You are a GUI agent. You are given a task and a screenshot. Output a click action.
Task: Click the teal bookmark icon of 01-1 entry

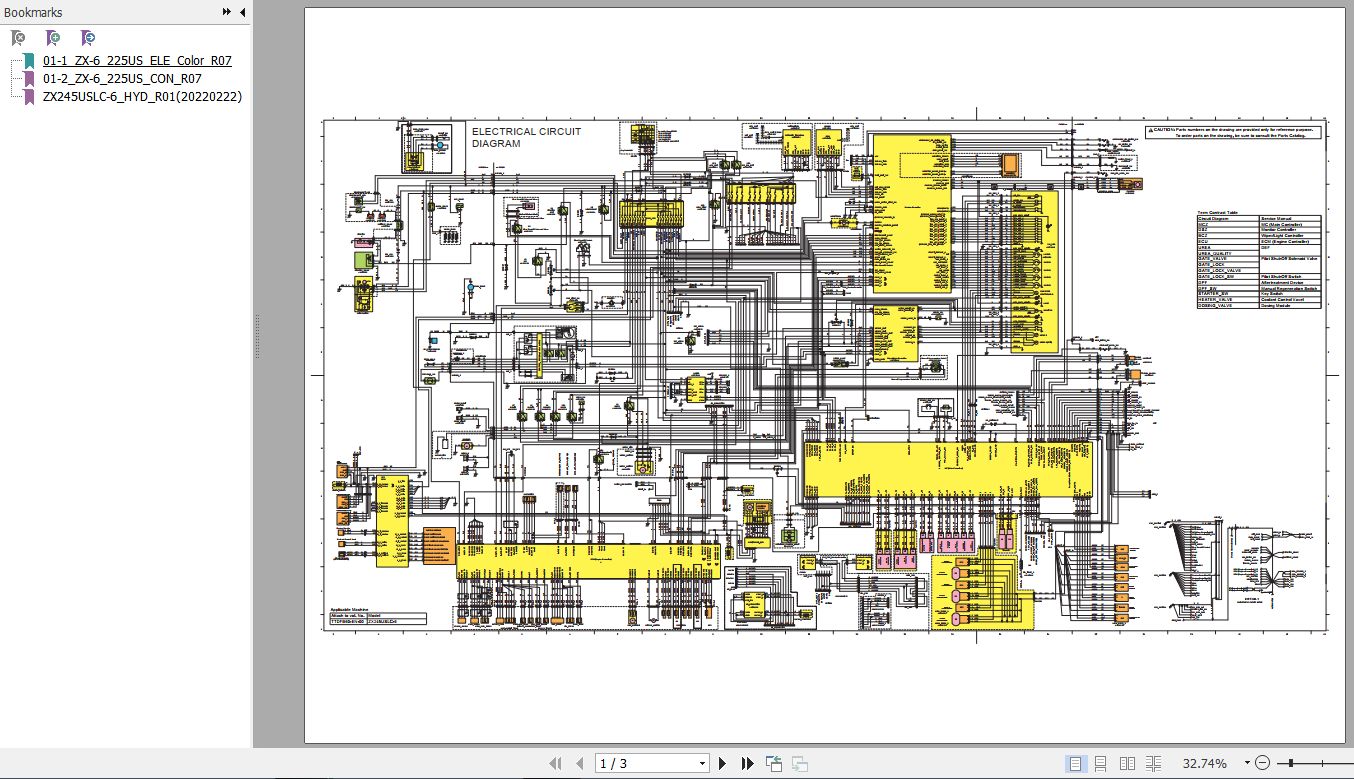30,61
